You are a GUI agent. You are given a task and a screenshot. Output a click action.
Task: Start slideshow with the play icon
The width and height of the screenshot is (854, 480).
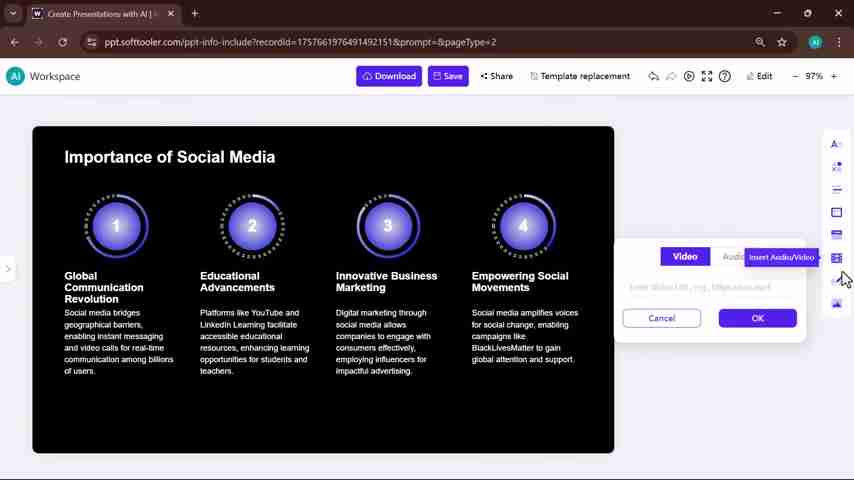tap(689, 76)
